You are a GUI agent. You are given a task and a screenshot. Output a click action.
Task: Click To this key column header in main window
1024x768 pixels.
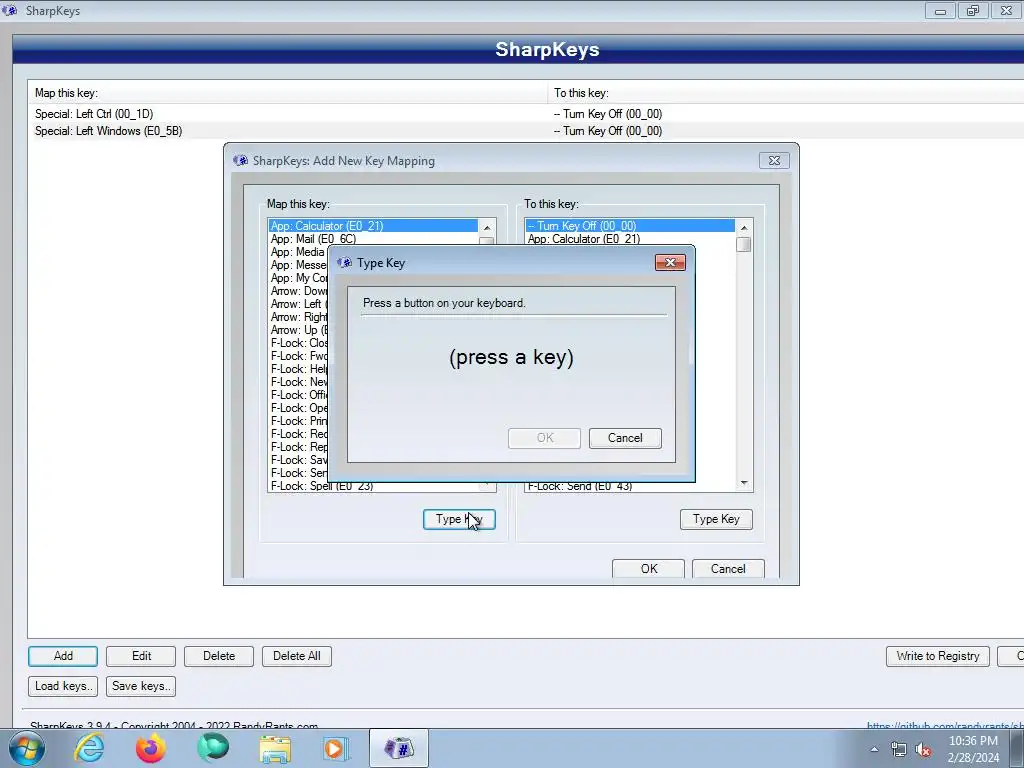click(x=786, y=93)
